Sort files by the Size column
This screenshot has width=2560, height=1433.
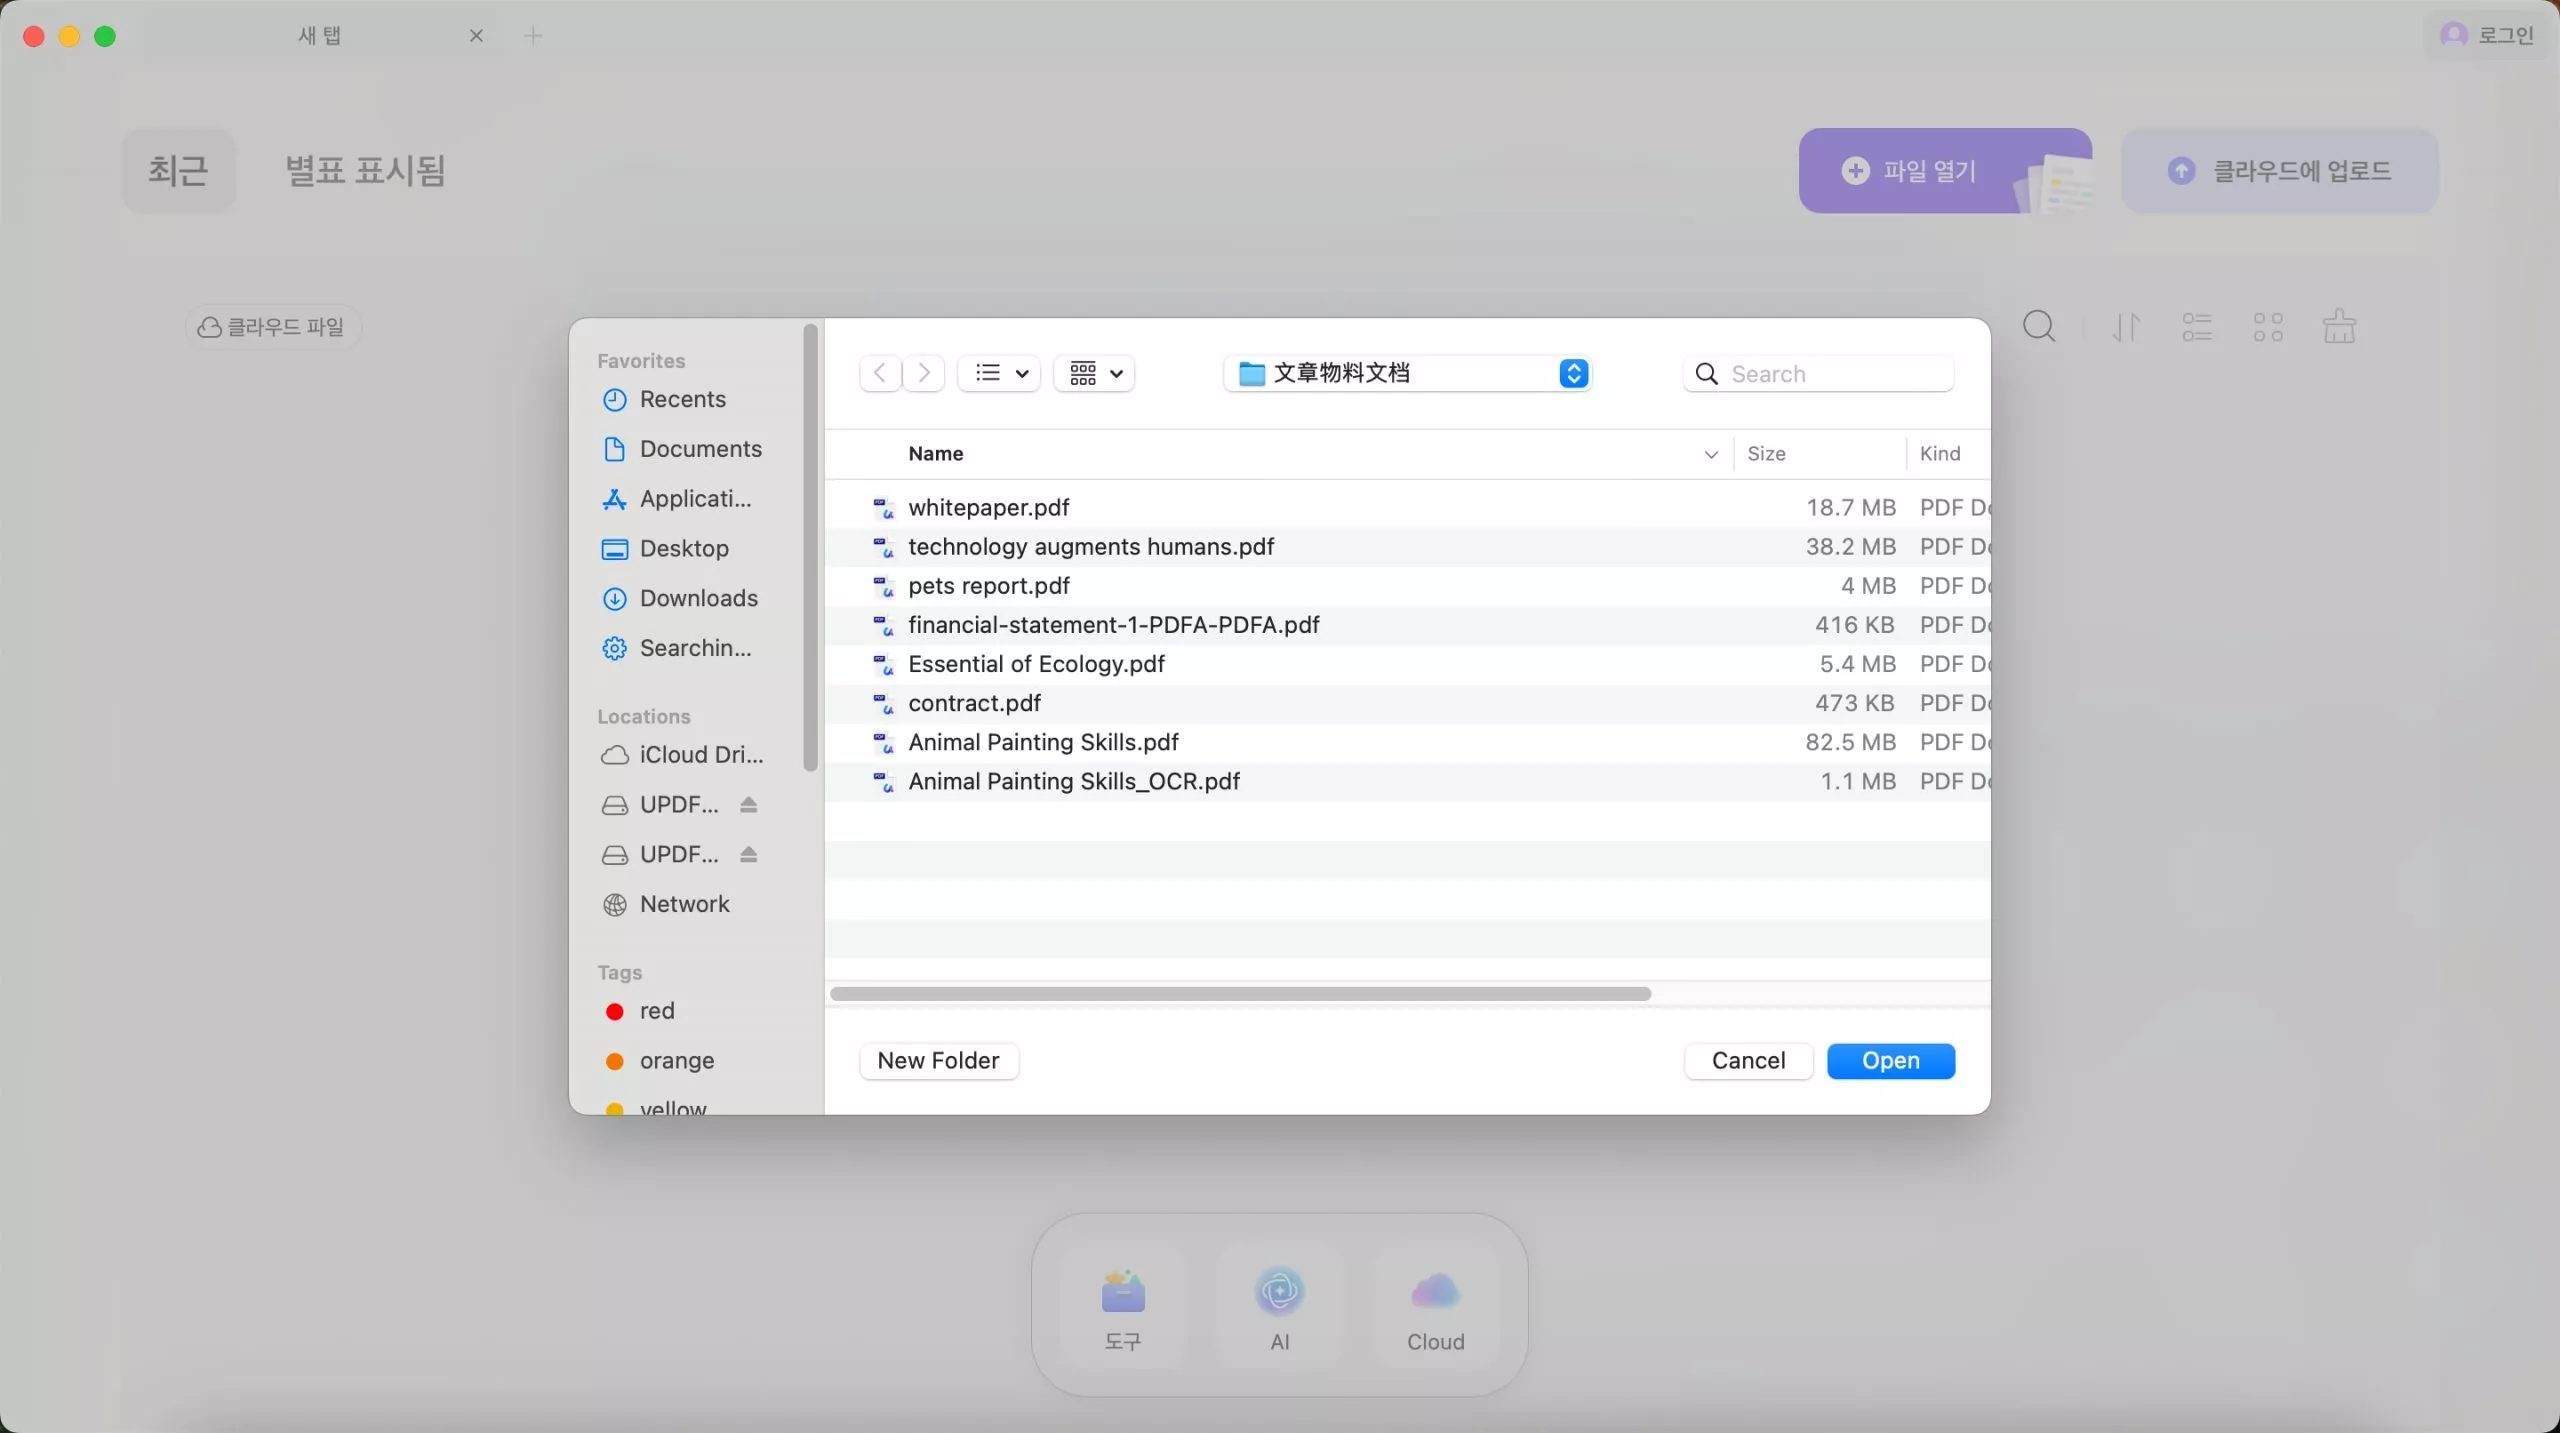tap(1766, 453)
